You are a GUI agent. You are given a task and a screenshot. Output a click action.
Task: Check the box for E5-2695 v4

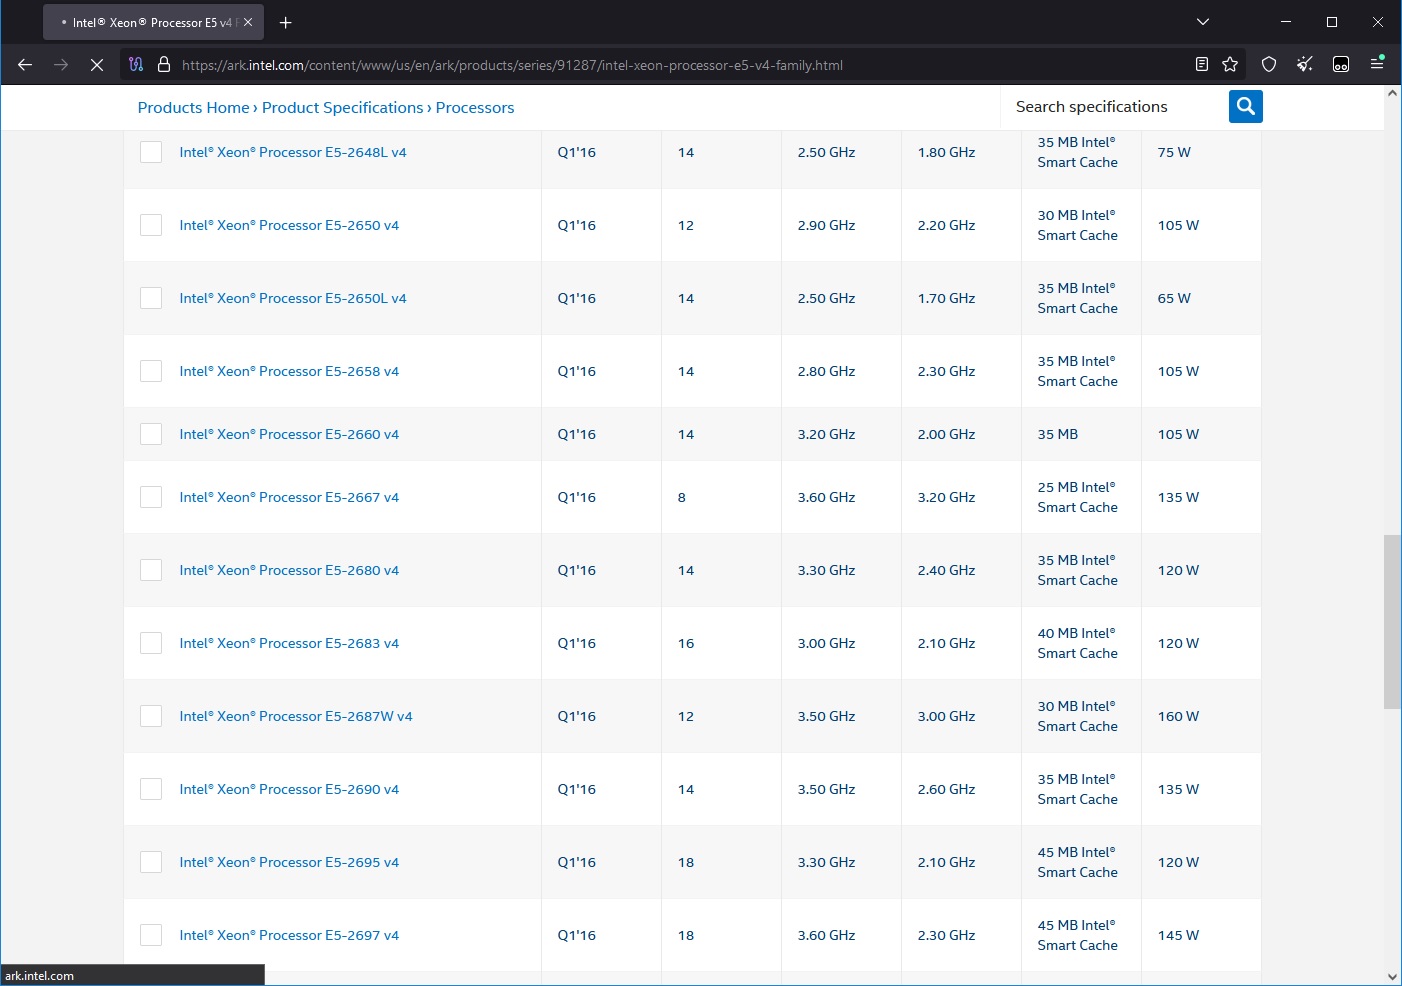(151, 862)
